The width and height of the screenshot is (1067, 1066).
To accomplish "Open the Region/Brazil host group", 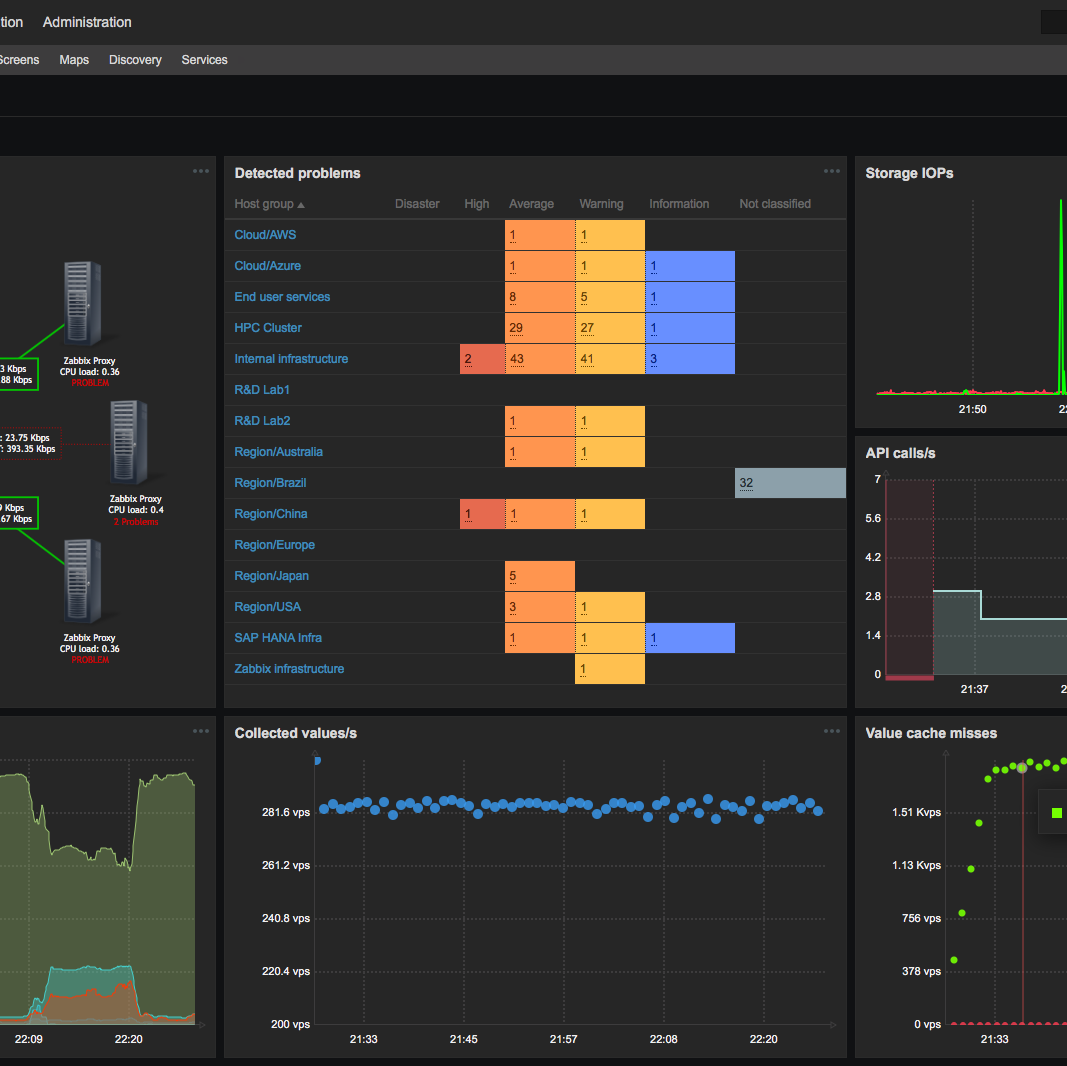I will 270,483.
